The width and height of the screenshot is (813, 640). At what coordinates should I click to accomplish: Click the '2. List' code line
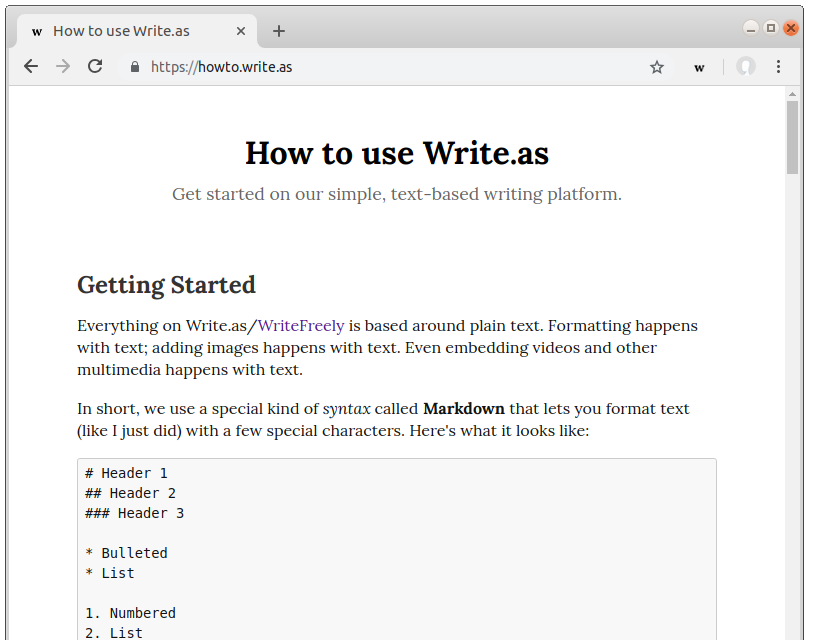(x=114, y=633)
